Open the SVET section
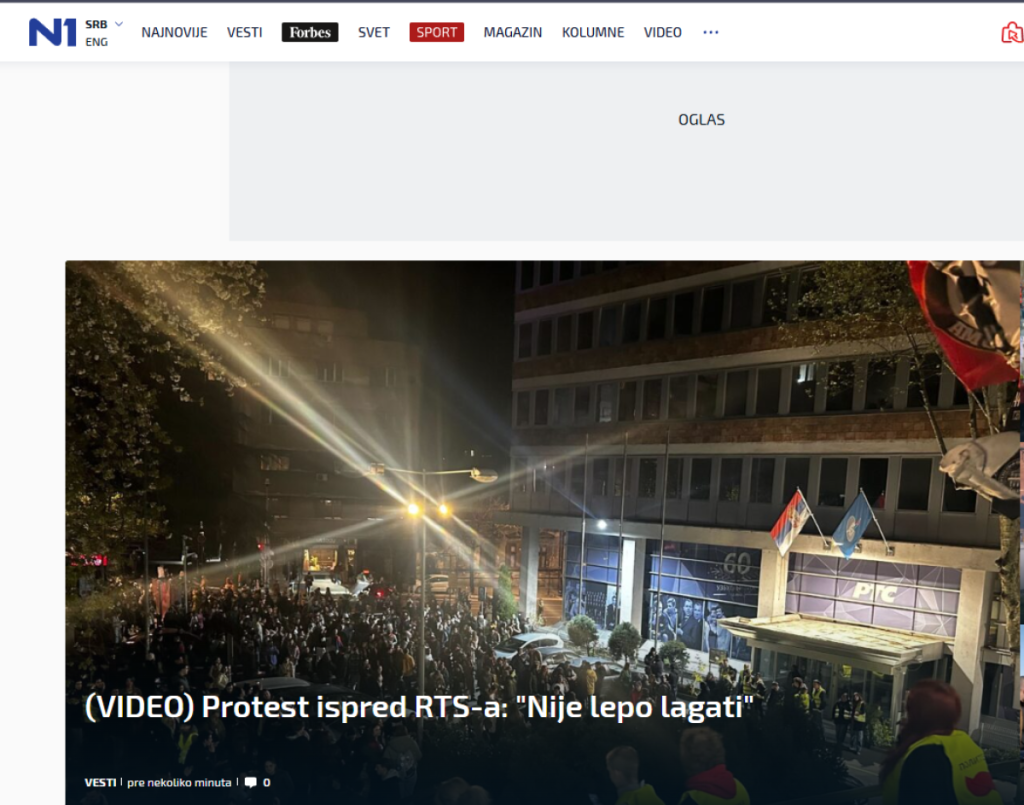This screenshot has height=805, width=1024. [374, 32]
